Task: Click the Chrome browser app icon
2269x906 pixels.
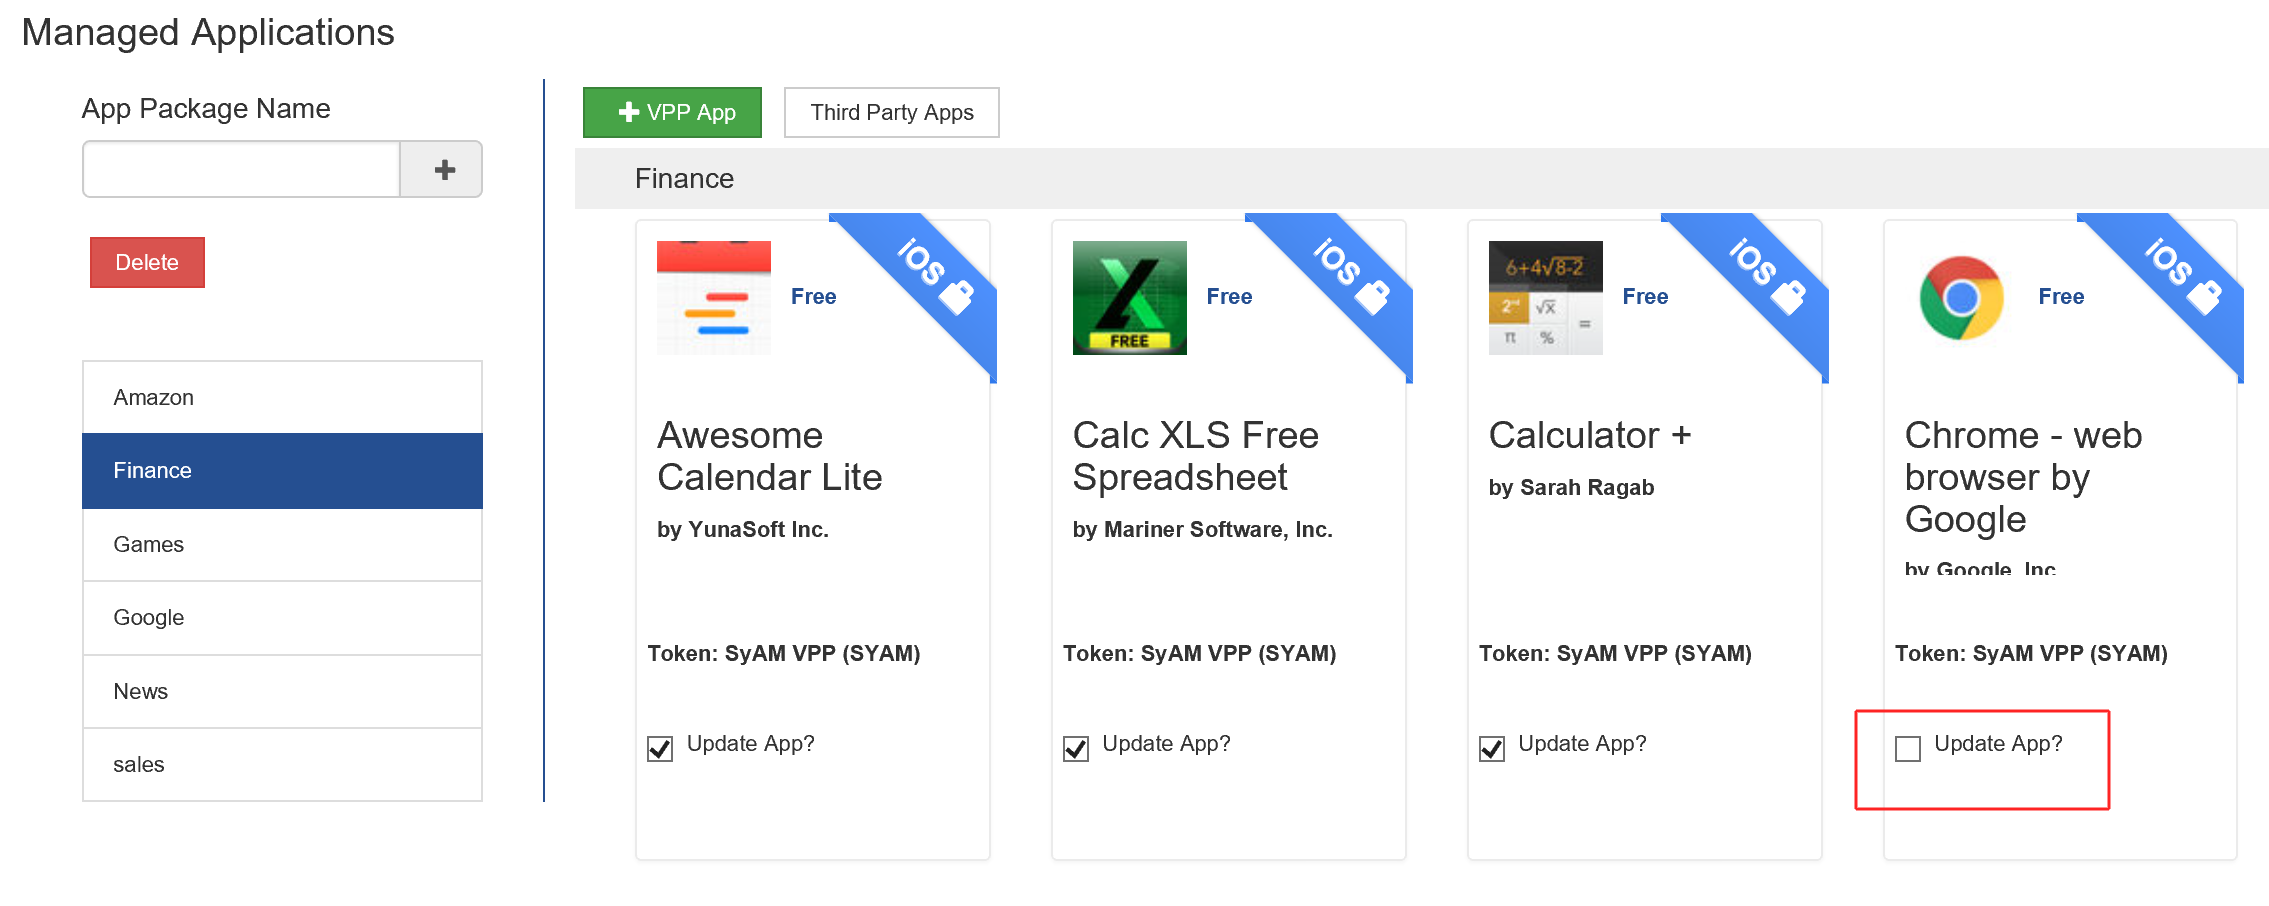Action: [x=1961, y=297]
